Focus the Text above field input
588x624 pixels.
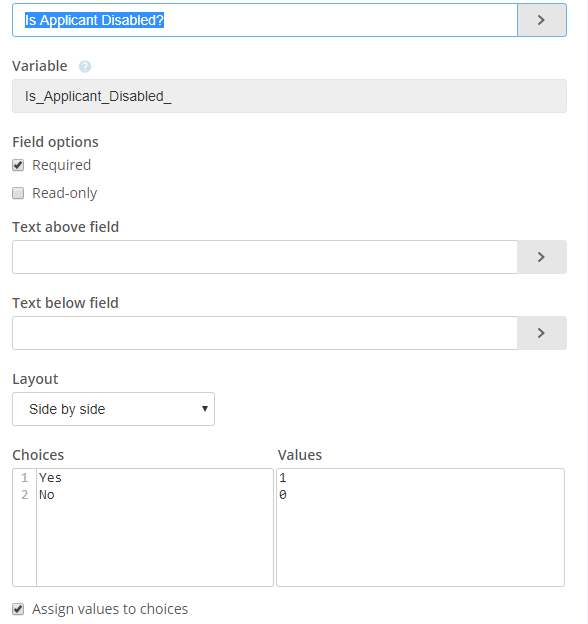tap(265, 257)
